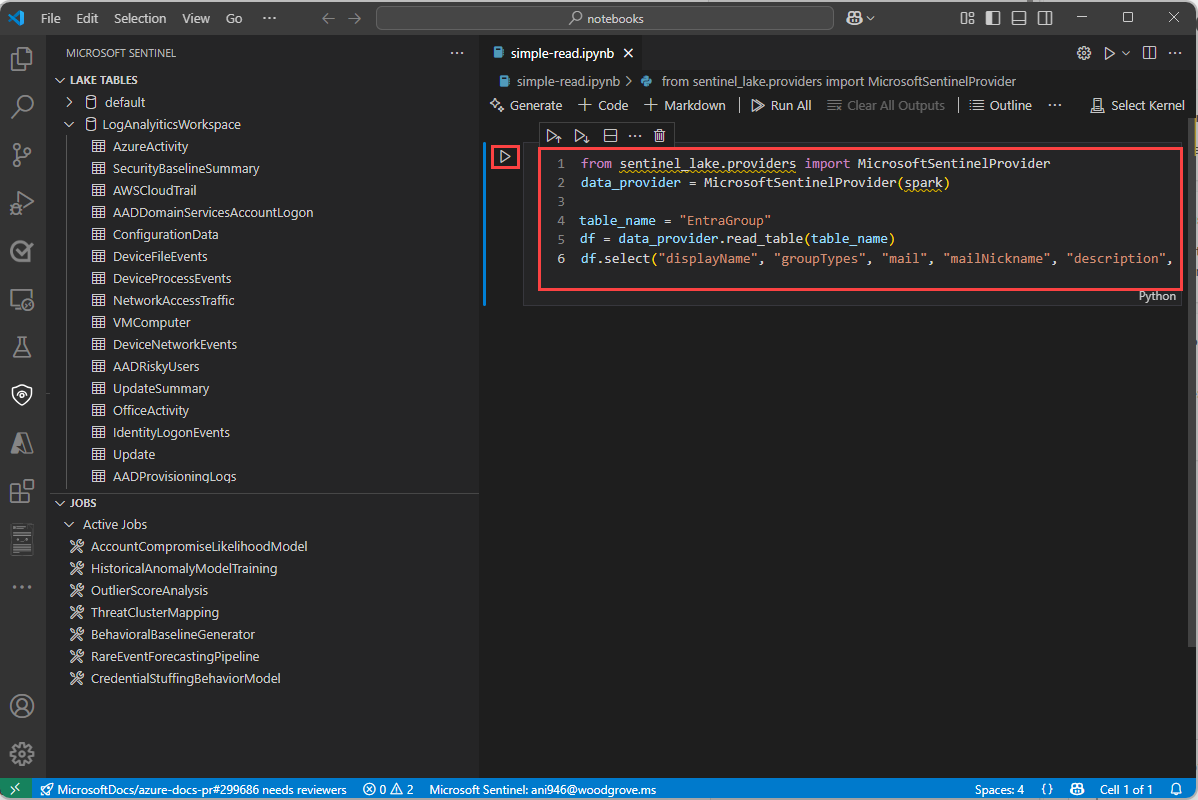Open the Manage gear icon in activity bar

click(x=22, y=754)
